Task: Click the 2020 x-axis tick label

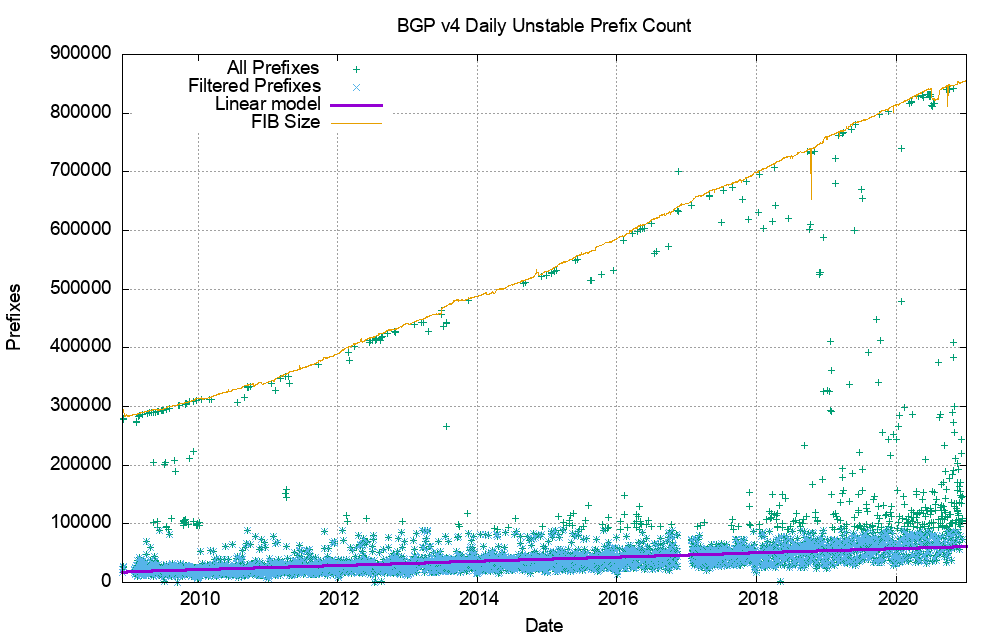Action: [x=896, y=599]
